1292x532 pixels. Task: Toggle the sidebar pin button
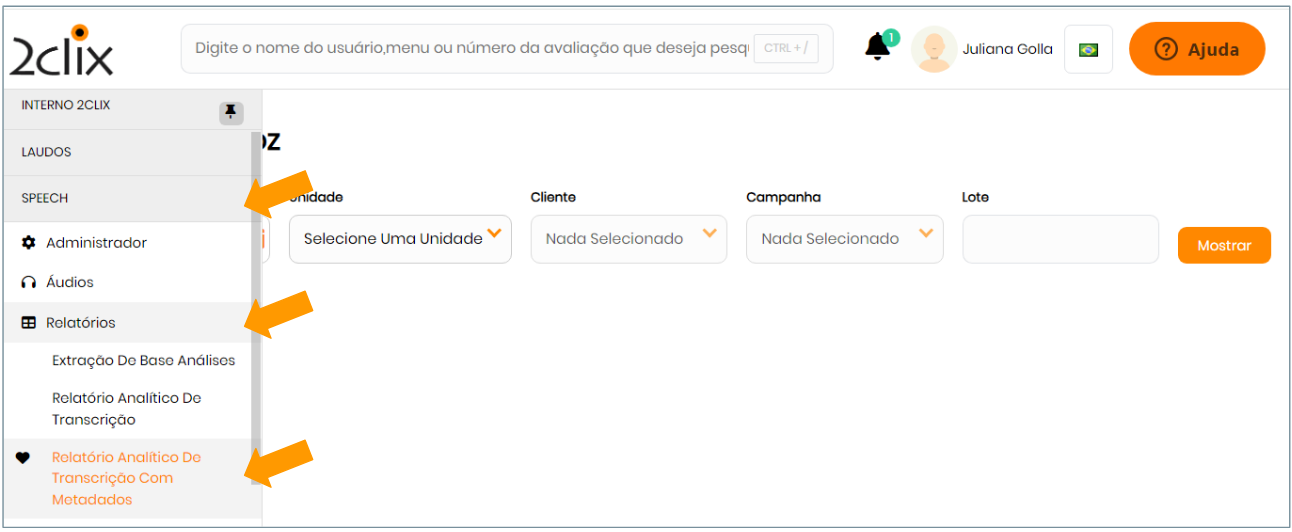[231, 112]
